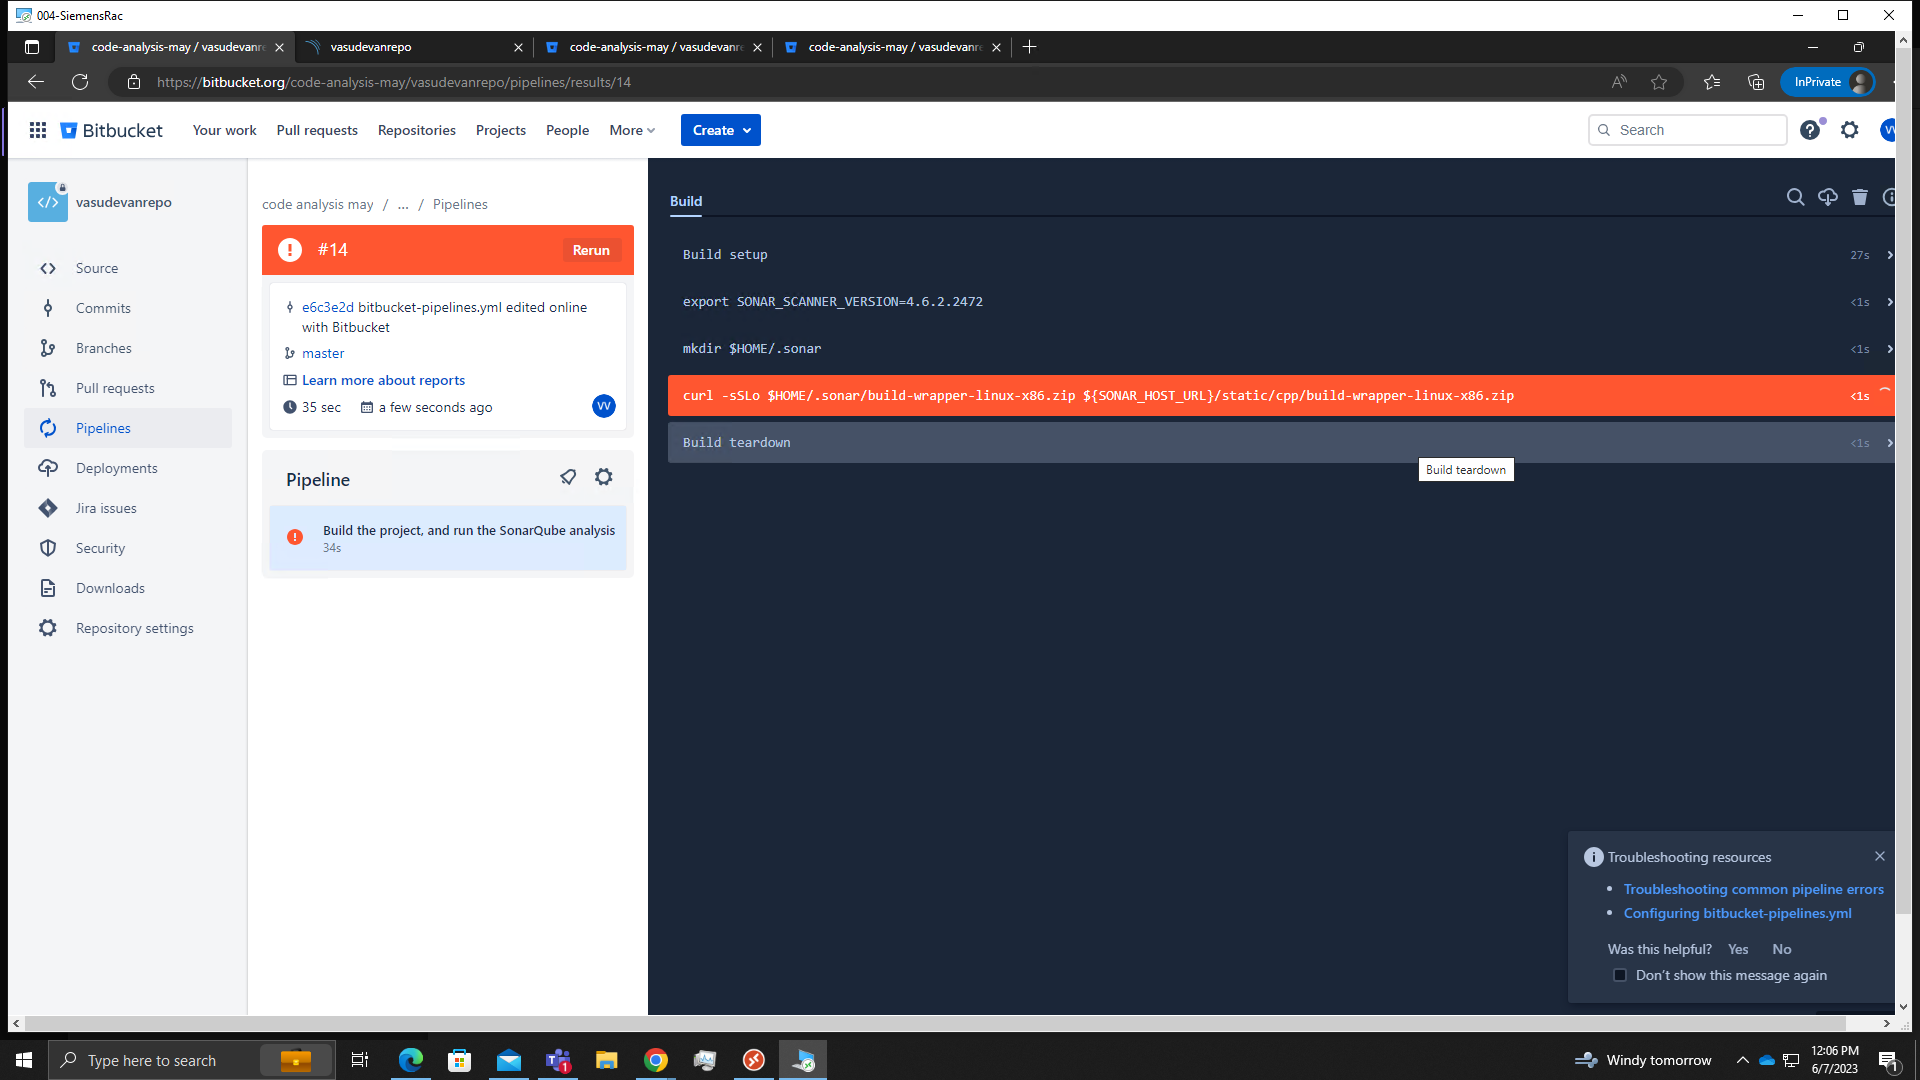1920x1080 pixels.
Task: Open the app switcher grid icon
Action: [x=37, y=130]
